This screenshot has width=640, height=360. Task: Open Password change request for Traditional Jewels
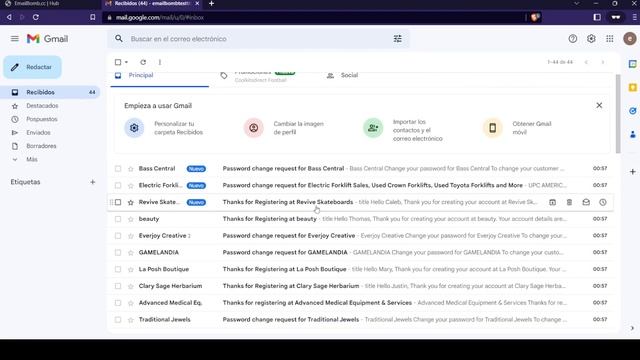[x=291, y=320]
